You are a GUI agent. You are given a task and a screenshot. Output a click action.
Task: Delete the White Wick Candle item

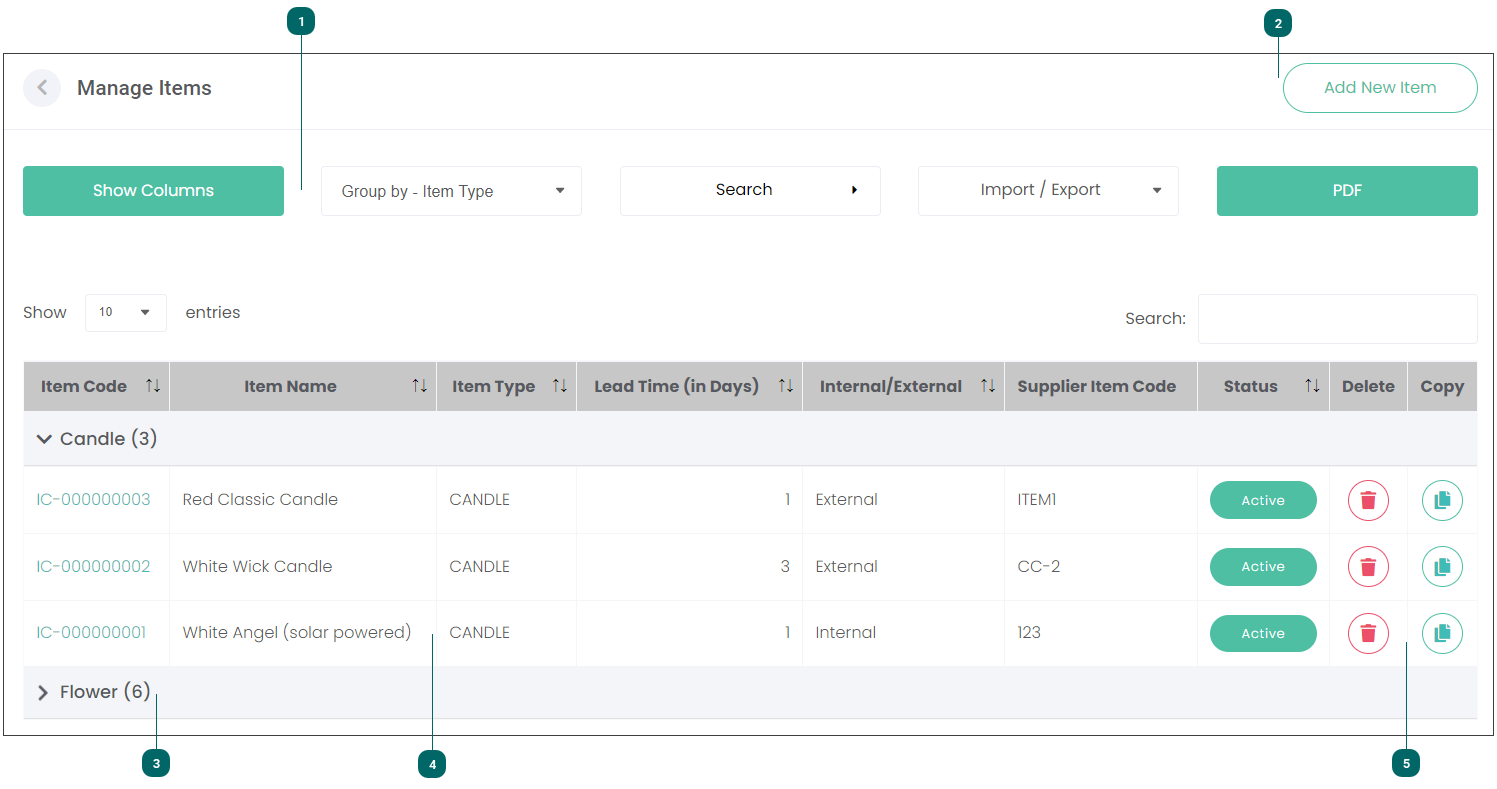coord(1368,567)
